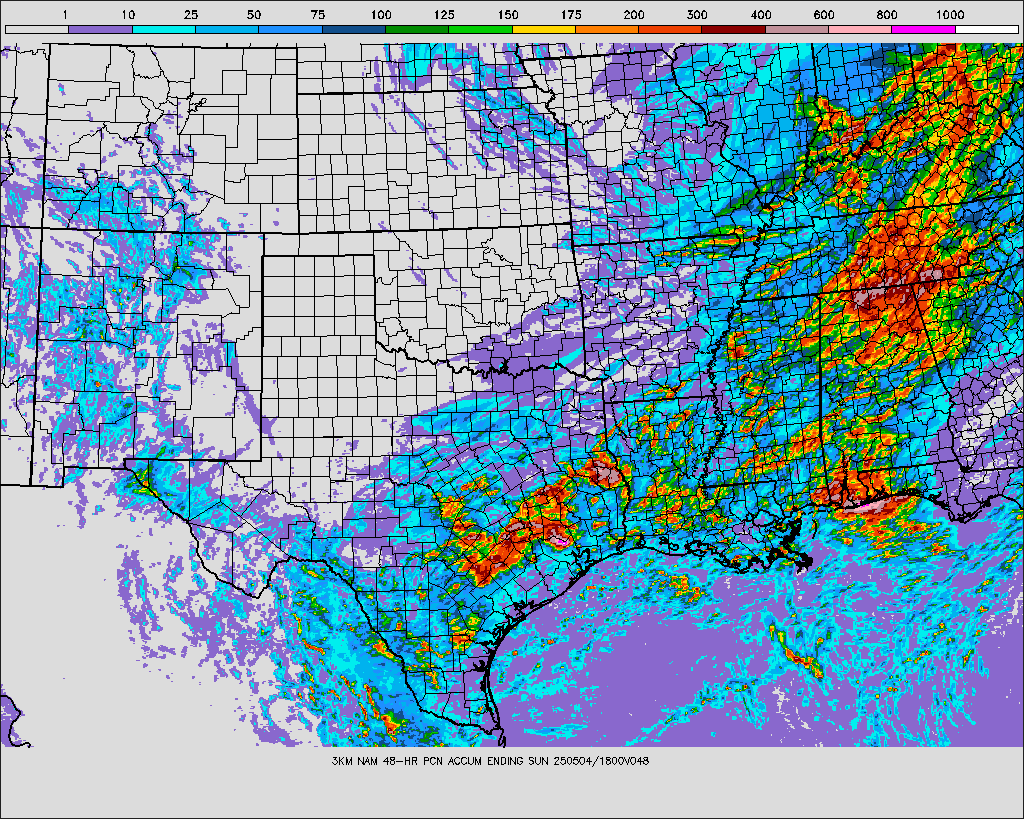Click the legend label 100
The image size is (1024, 819).
(x=381, y=14)
